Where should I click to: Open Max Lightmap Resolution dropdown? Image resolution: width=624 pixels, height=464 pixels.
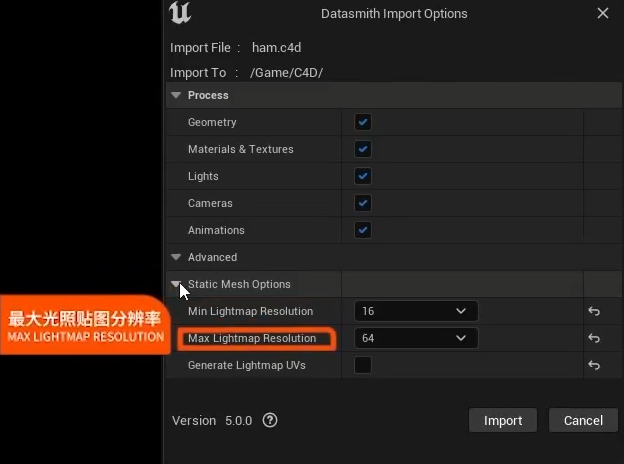(416, 338)
